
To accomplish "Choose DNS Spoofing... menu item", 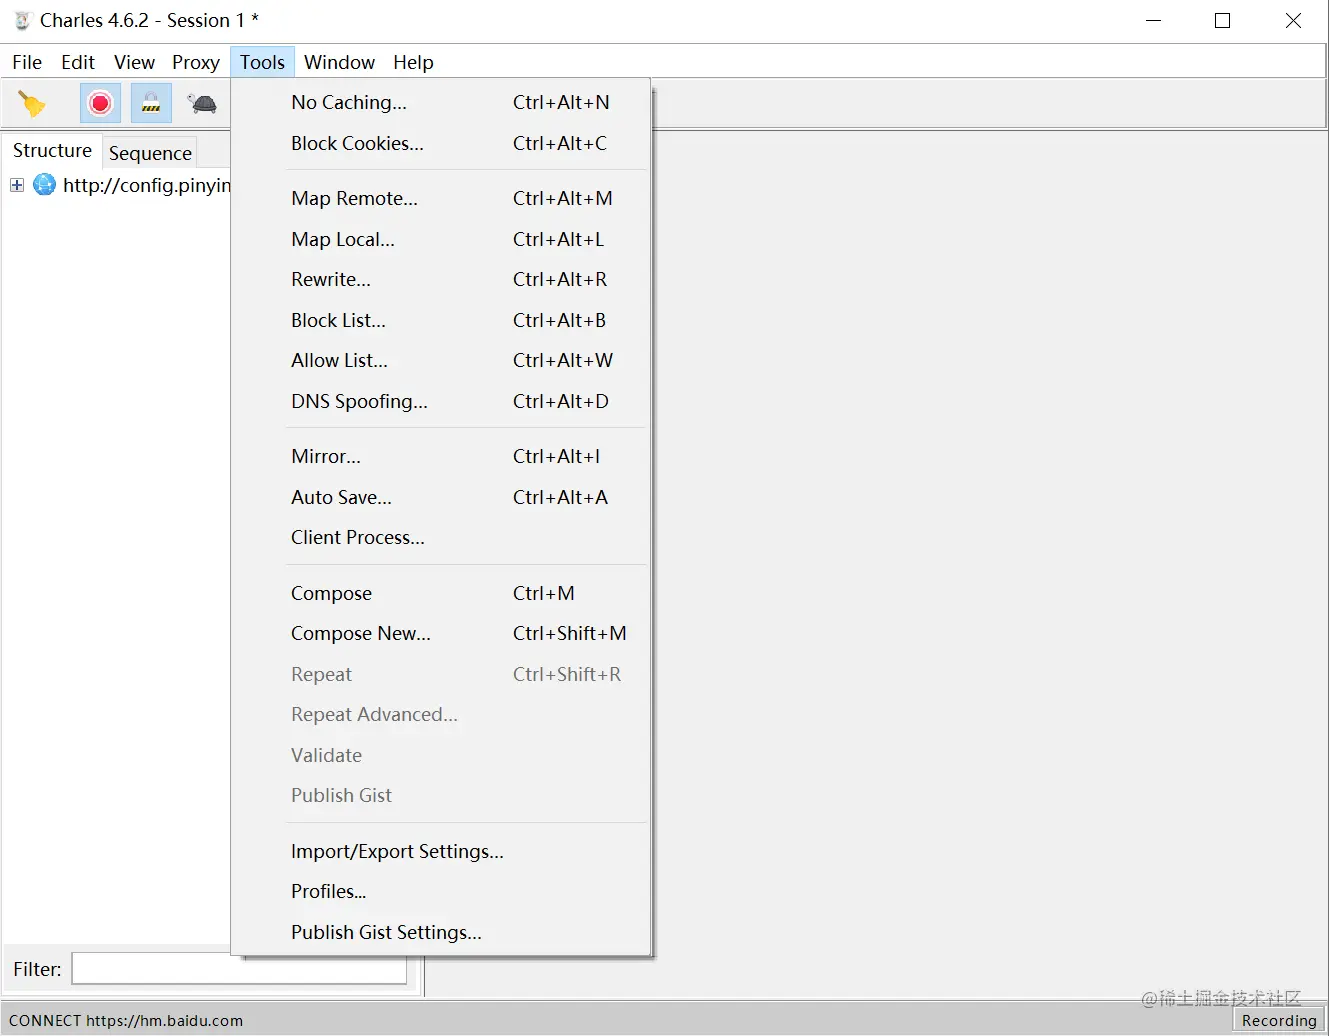I will [441, 401].
